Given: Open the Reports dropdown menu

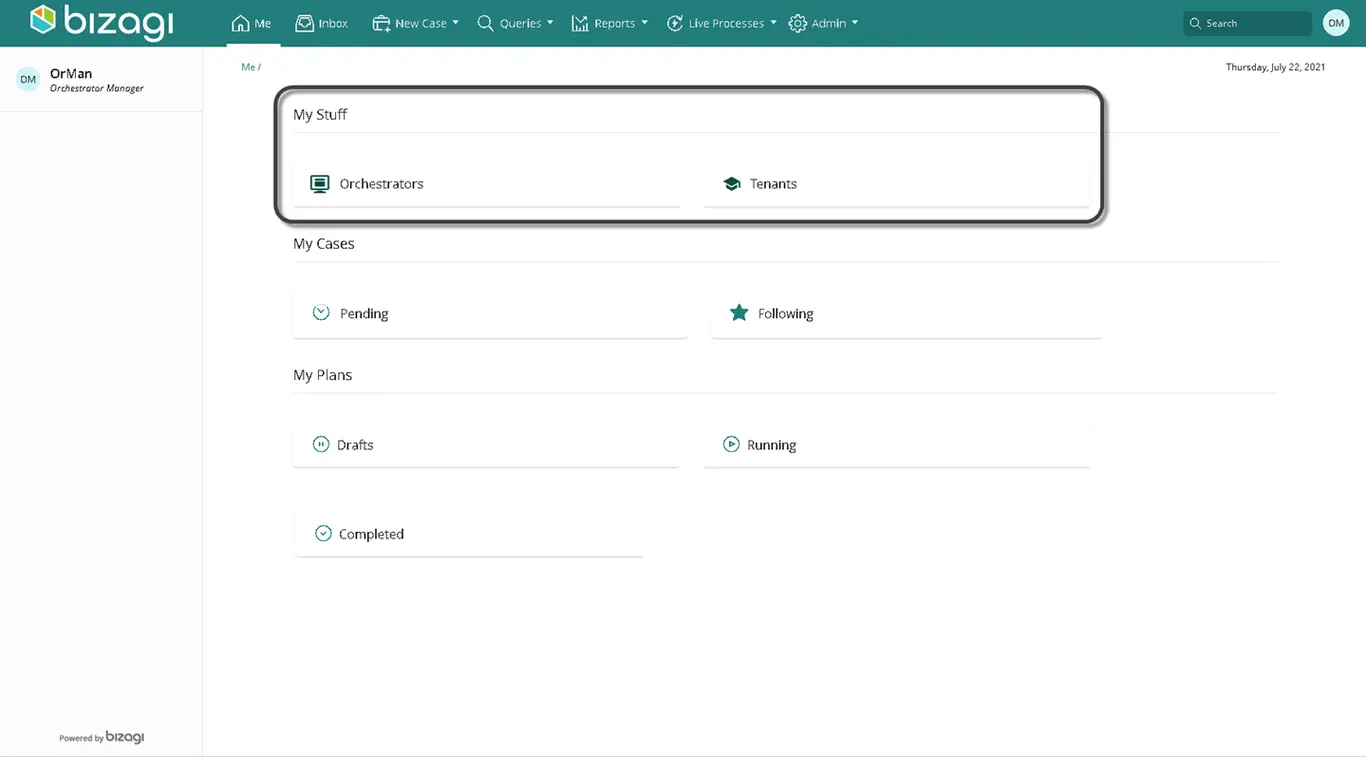Looking at the screenshot, I should 610,23.
